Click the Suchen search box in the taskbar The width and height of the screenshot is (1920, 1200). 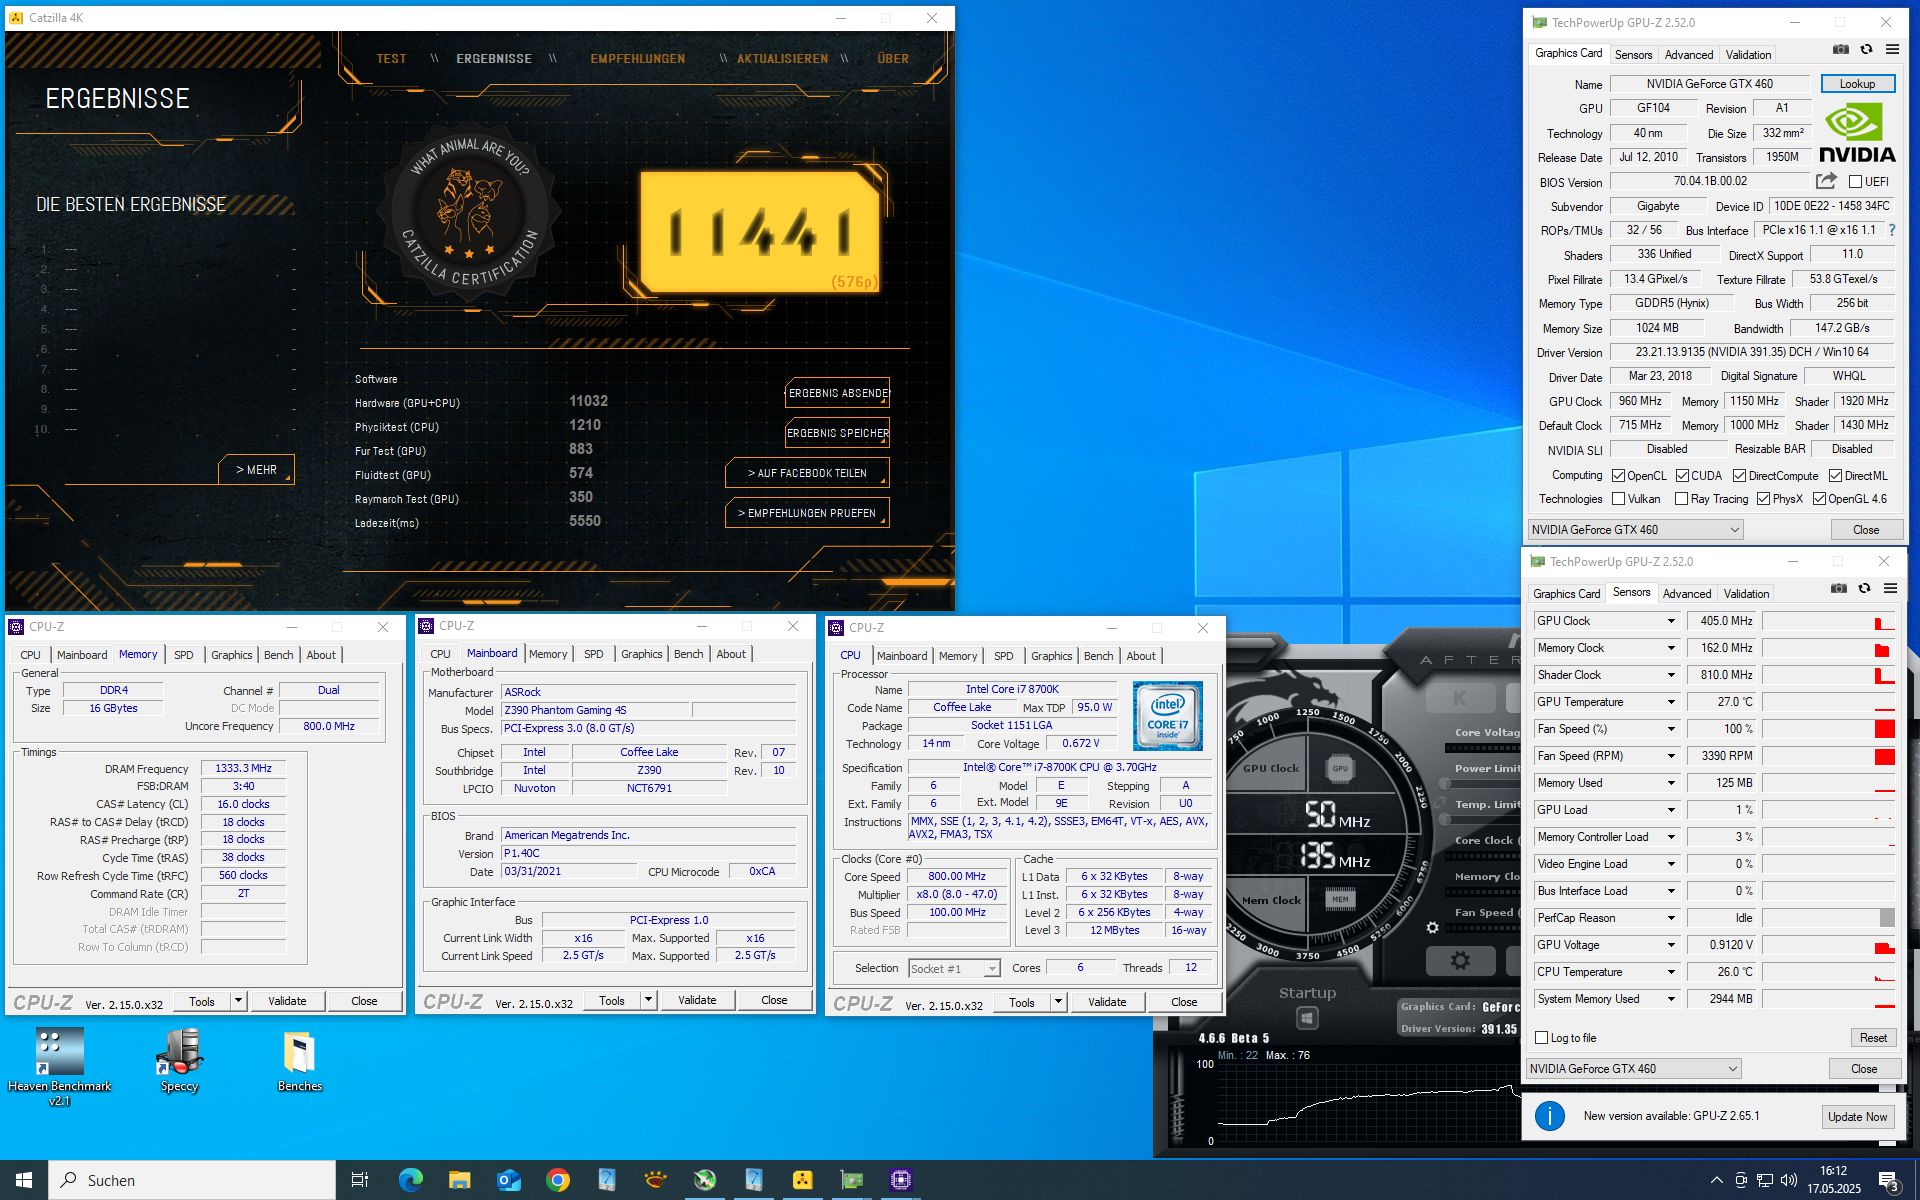coord(192,1180)
